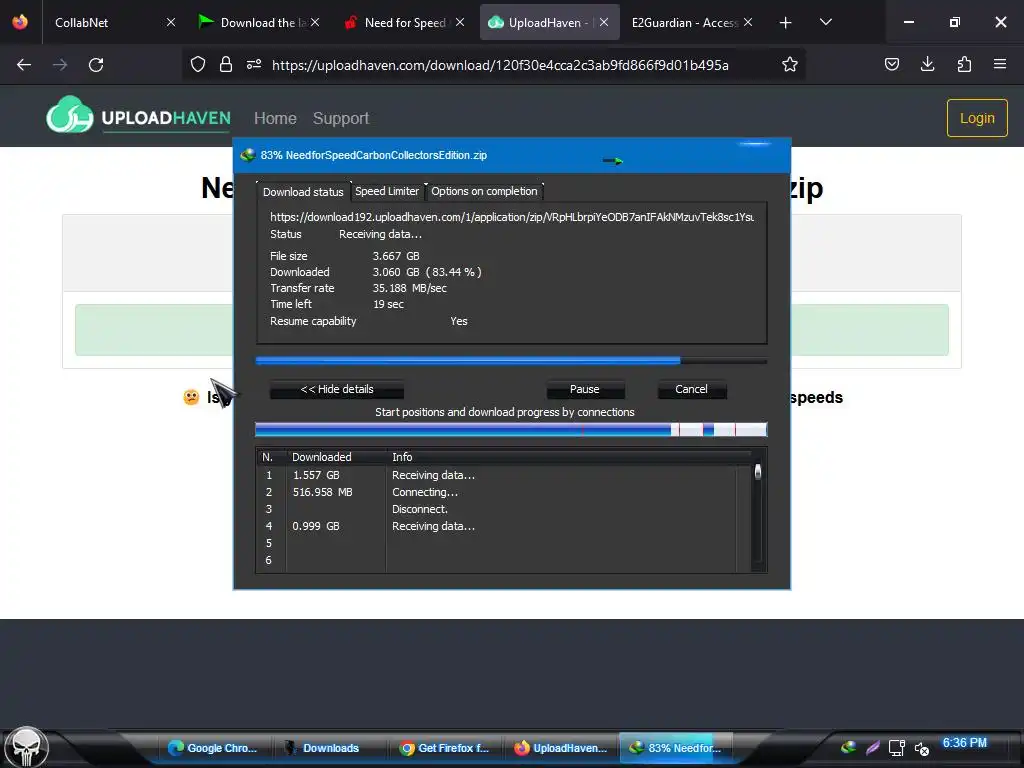Click the UploadHaven cloud logo
Image resolution: width=1024 pixels, height=768 pixels.
(69, 115)
